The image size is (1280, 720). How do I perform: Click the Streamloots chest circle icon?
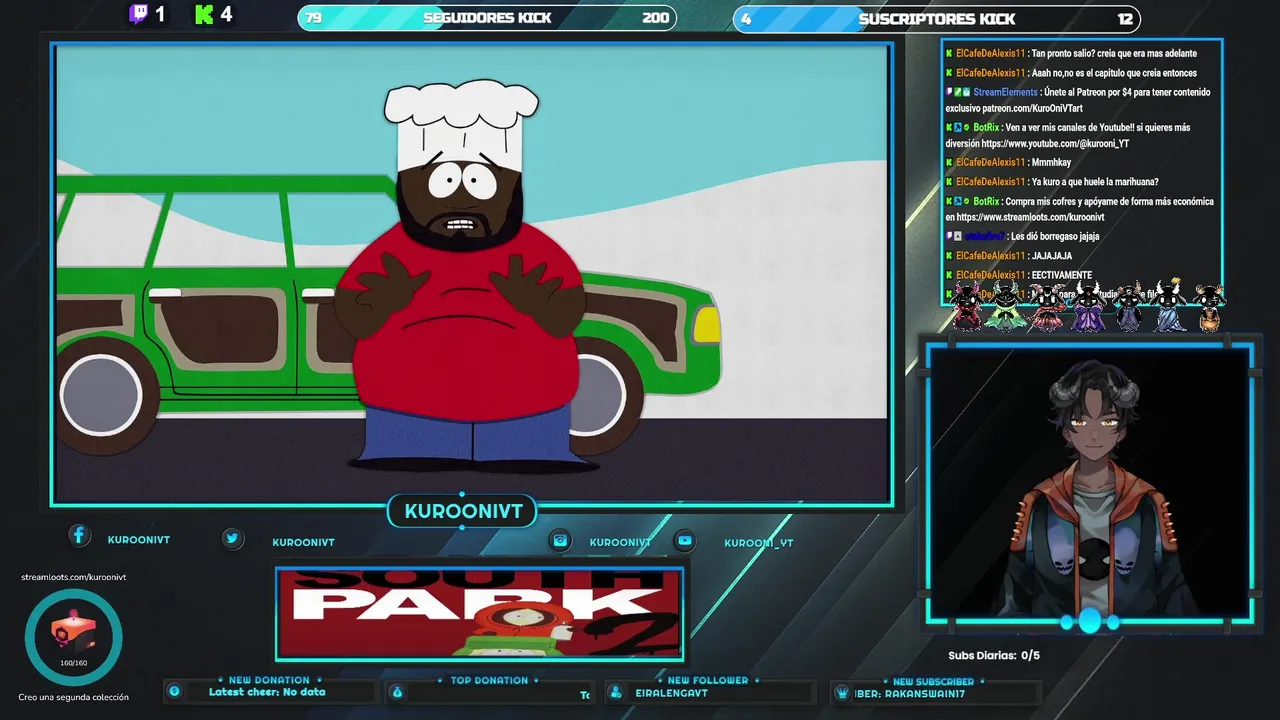[x=74, y=637]
